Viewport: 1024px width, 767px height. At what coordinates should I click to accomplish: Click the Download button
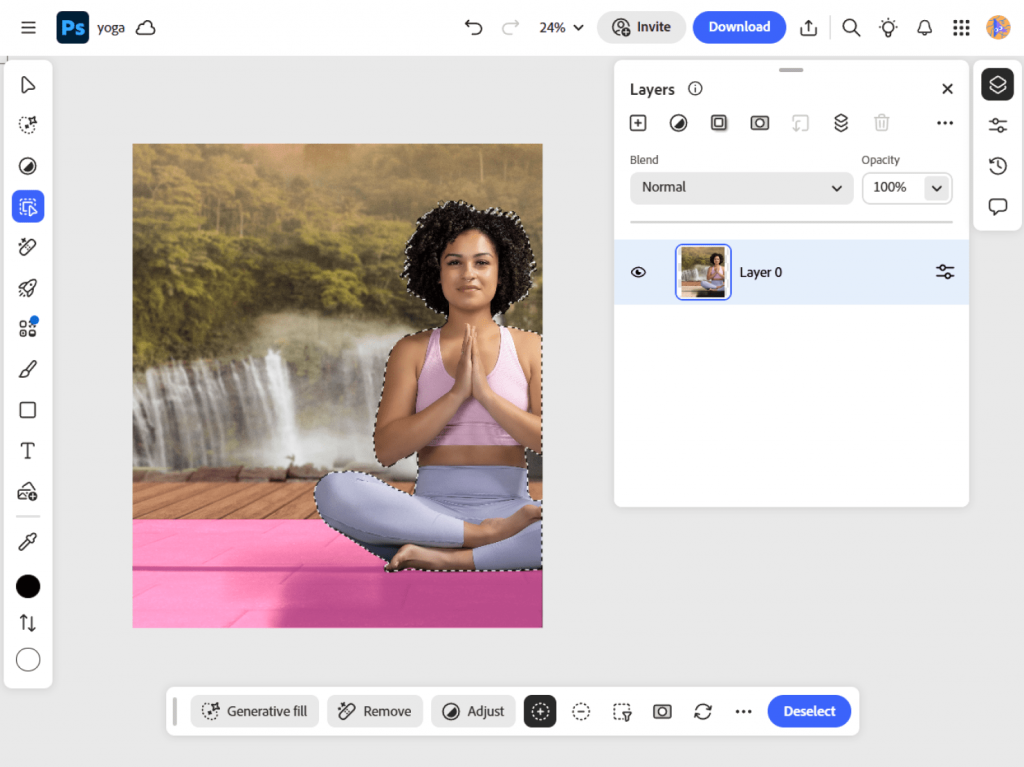739,27
